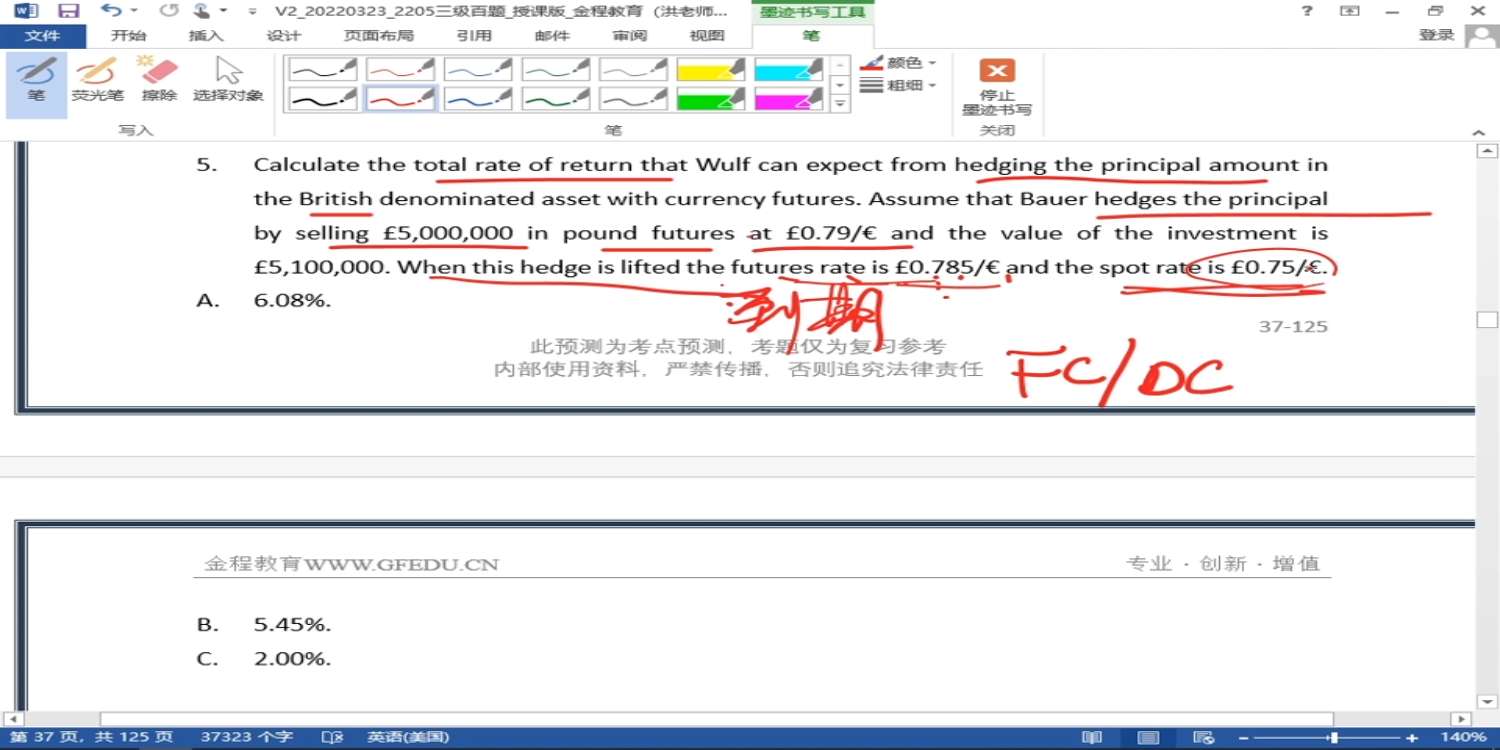The height and width of the screenshot is (750, 1500).
Task: Pick the thin blue pen style
Action: (478, 69)
